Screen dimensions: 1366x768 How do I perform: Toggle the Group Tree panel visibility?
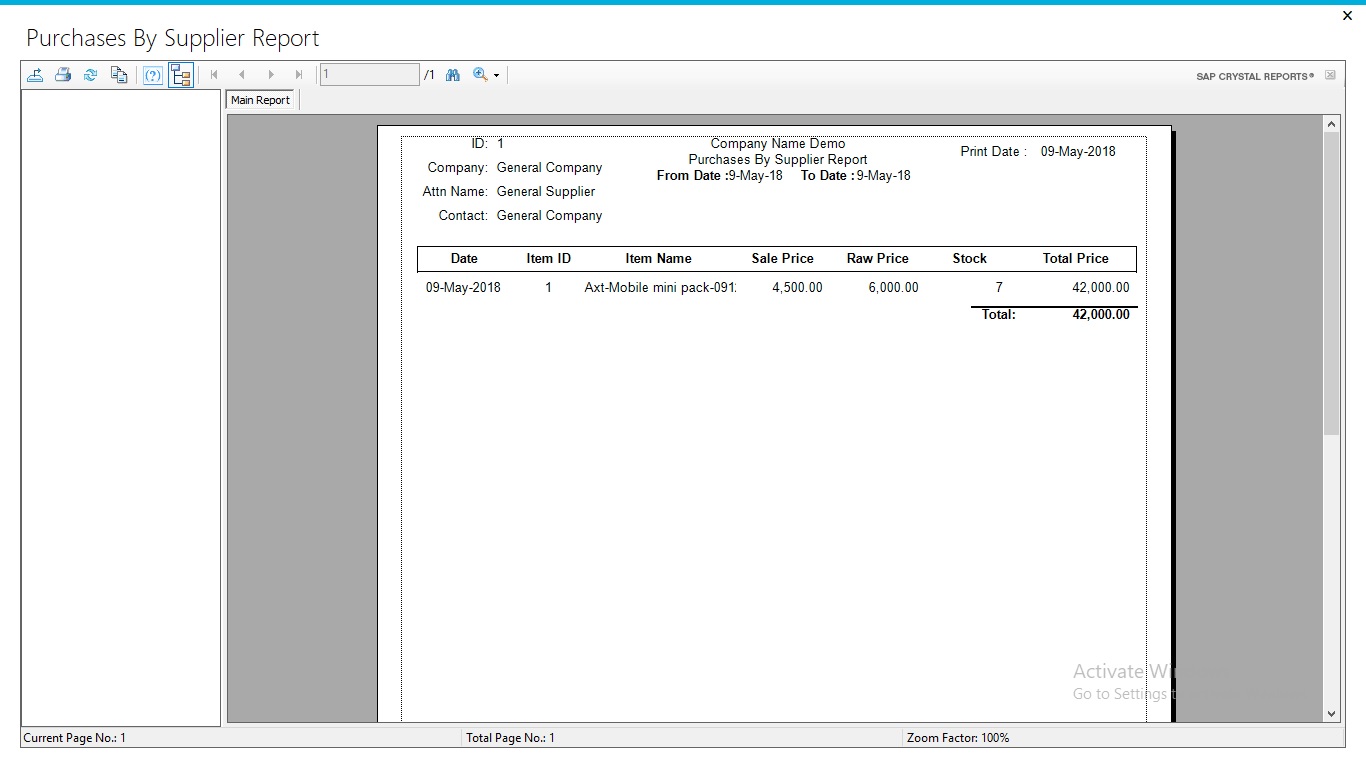(x=181, y=74)
